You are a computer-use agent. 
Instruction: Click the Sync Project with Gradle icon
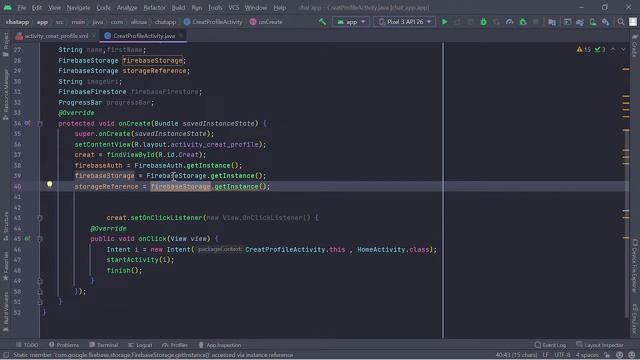[x=580, y=22]
